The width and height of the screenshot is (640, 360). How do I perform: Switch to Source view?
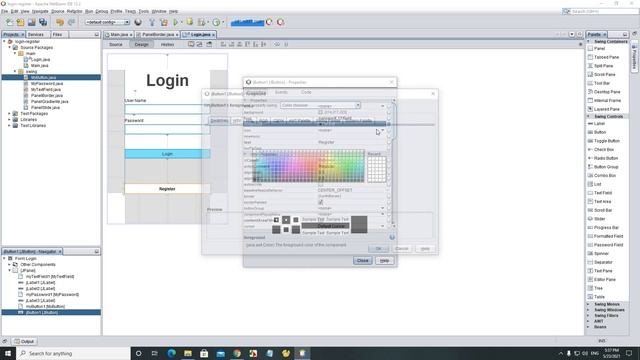(x=116, y=44)
